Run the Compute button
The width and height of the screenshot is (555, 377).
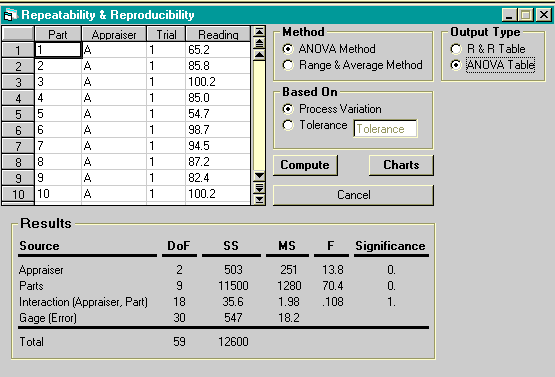pyautogui.click(x=305, y=165)
